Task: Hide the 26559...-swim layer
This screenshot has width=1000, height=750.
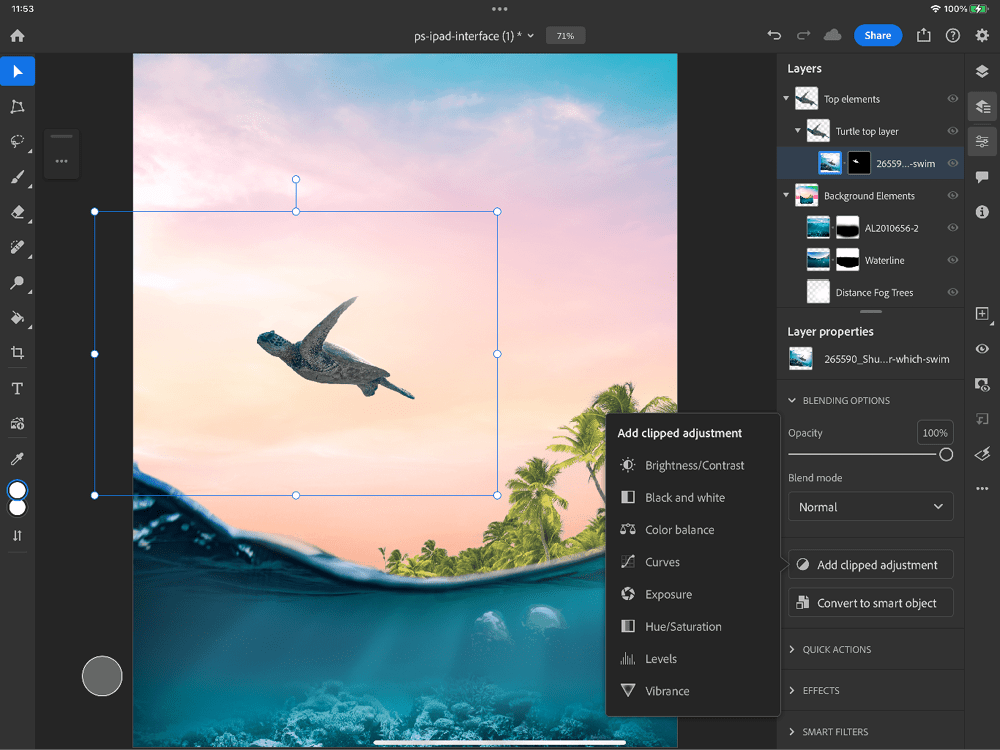Action: [x=952, y=163]
